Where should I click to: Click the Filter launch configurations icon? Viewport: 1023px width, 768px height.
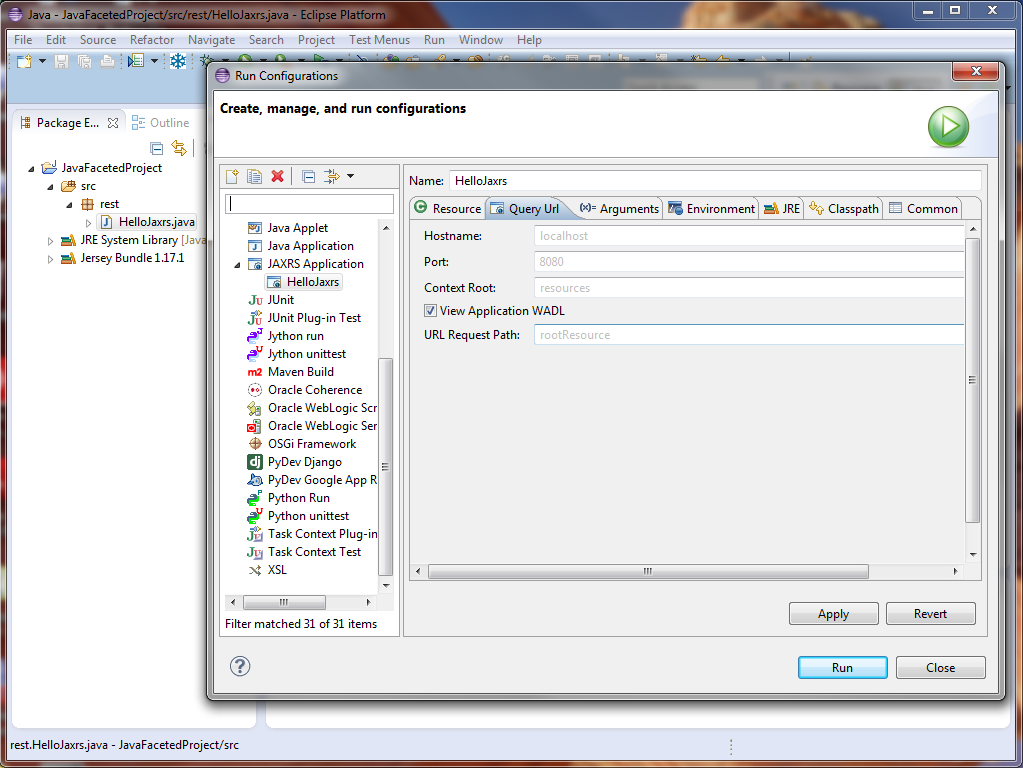tap(331, 176)
